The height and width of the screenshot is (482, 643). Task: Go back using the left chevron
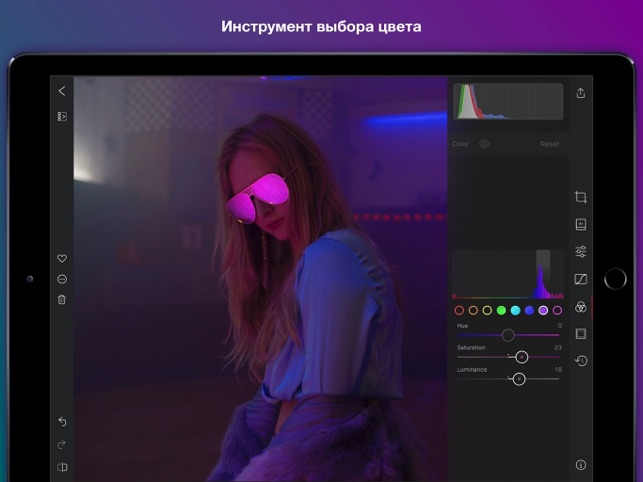(x=62, y=91)
